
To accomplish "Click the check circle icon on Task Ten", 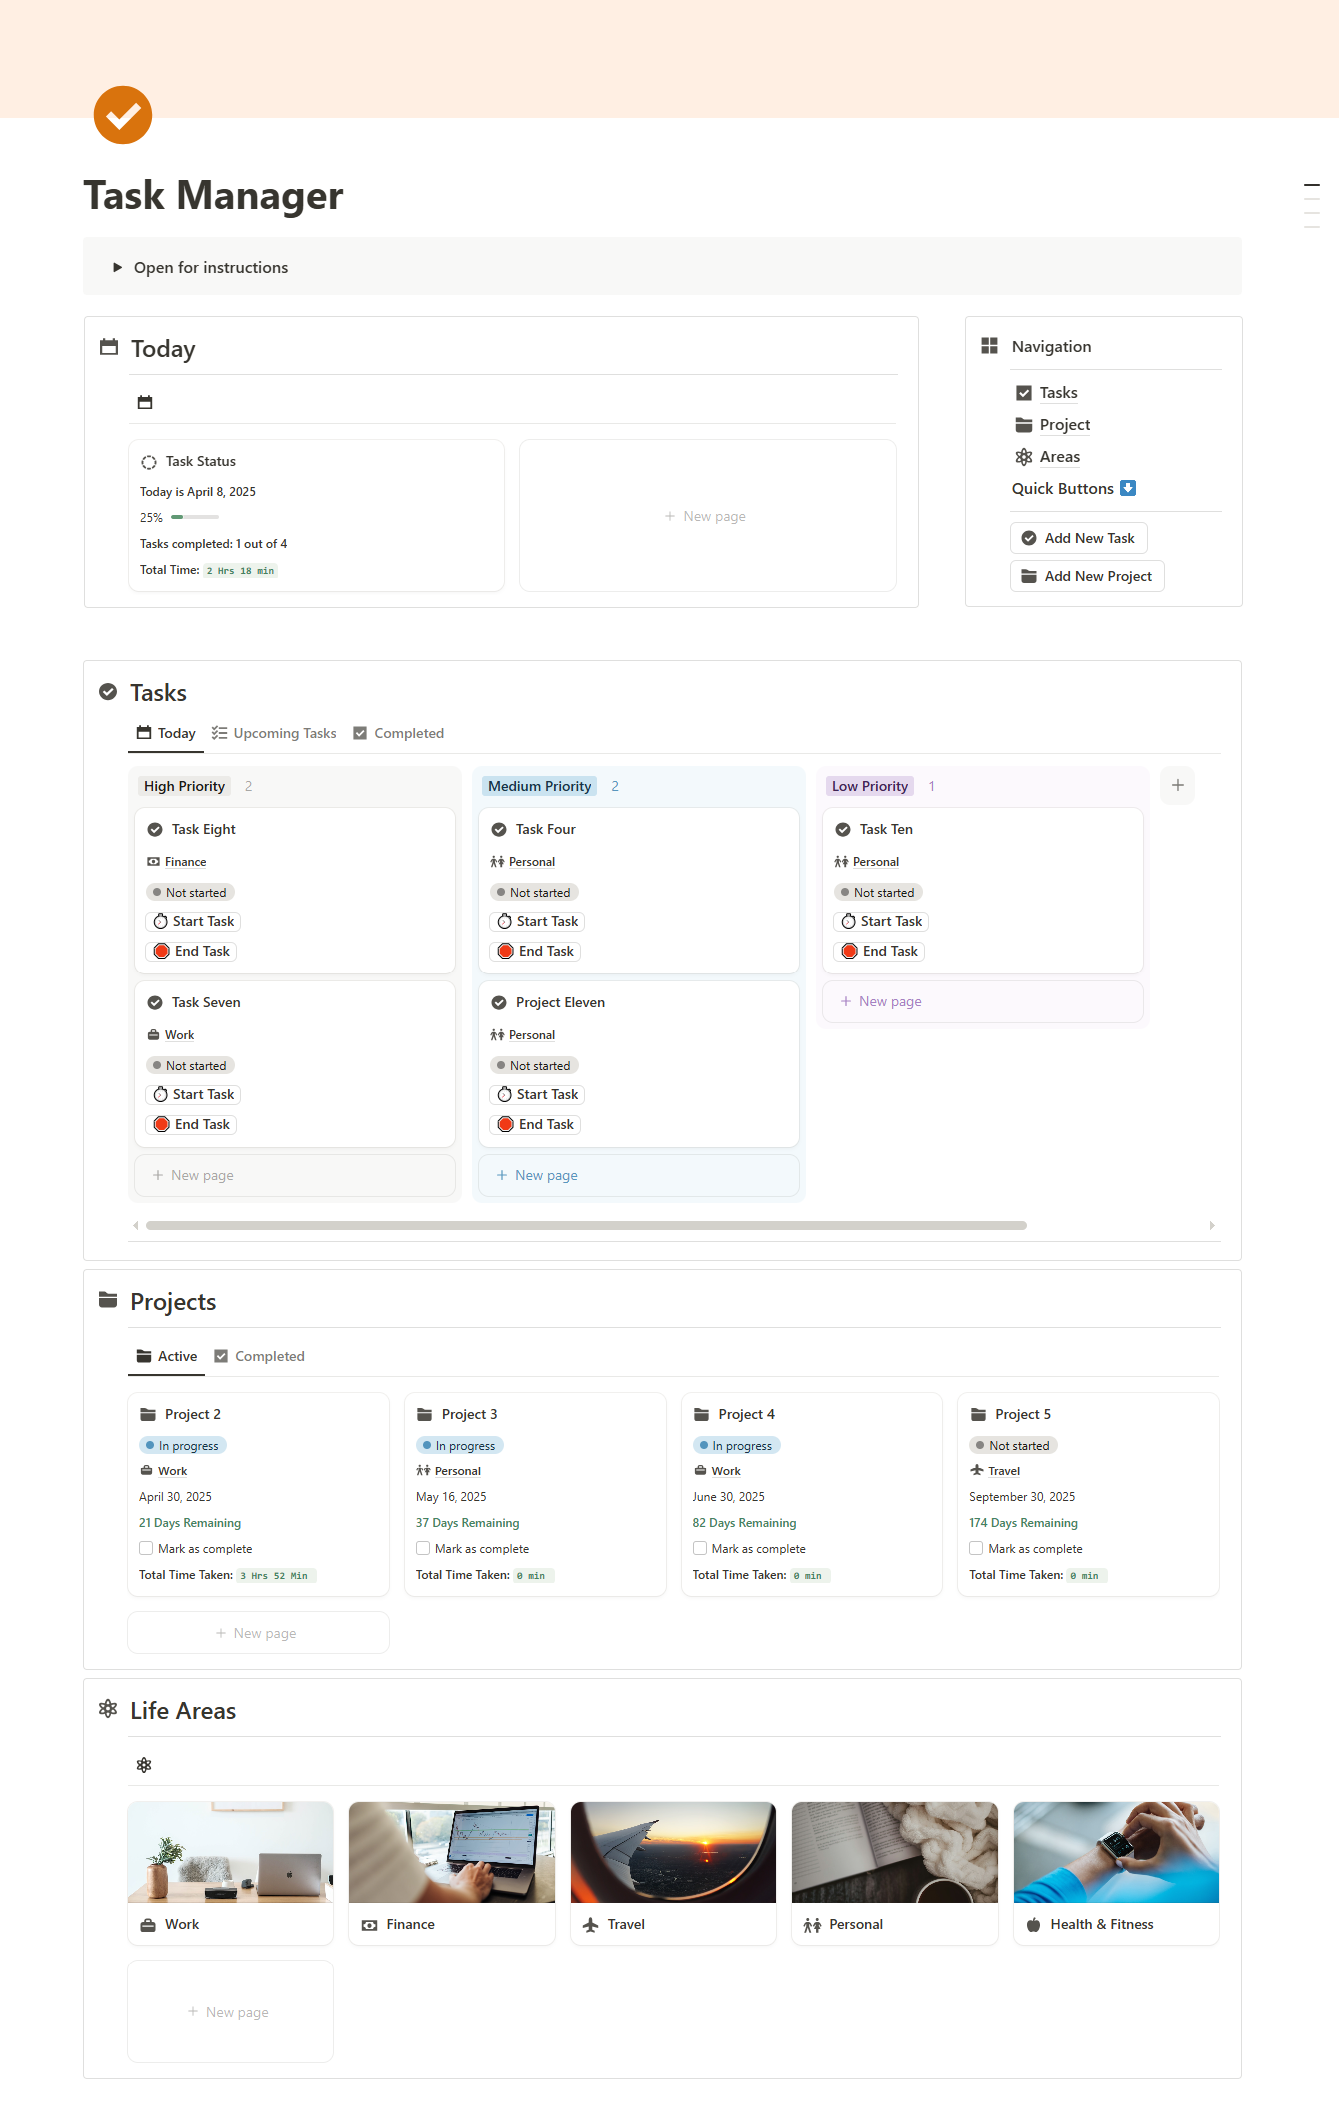I will [843, 829].
